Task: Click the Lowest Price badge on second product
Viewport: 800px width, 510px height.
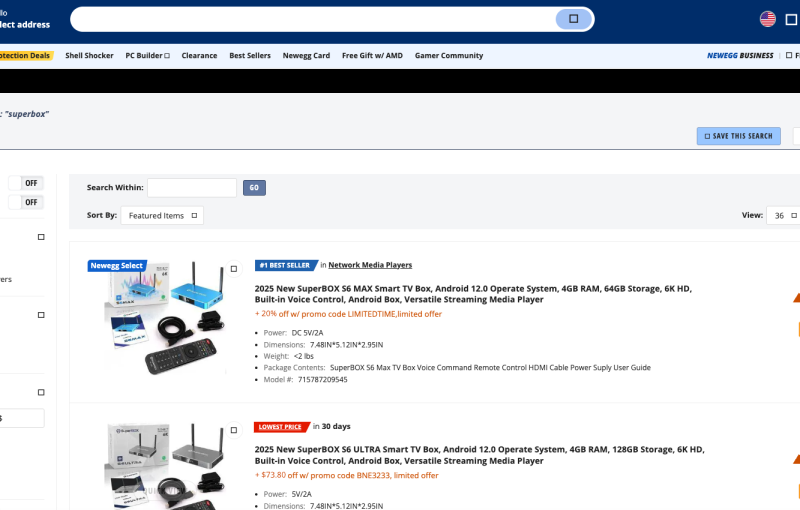Action: click(281, 426)
